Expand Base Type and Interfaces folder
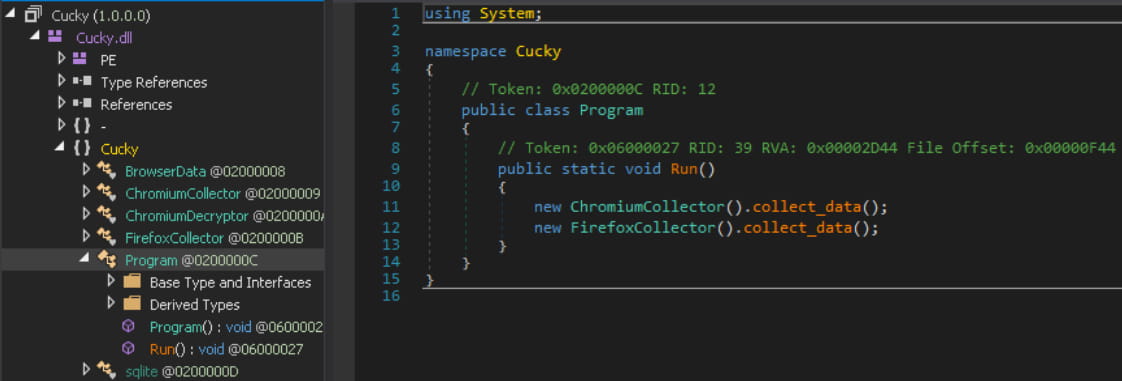1122x381 pixels. 111,281
